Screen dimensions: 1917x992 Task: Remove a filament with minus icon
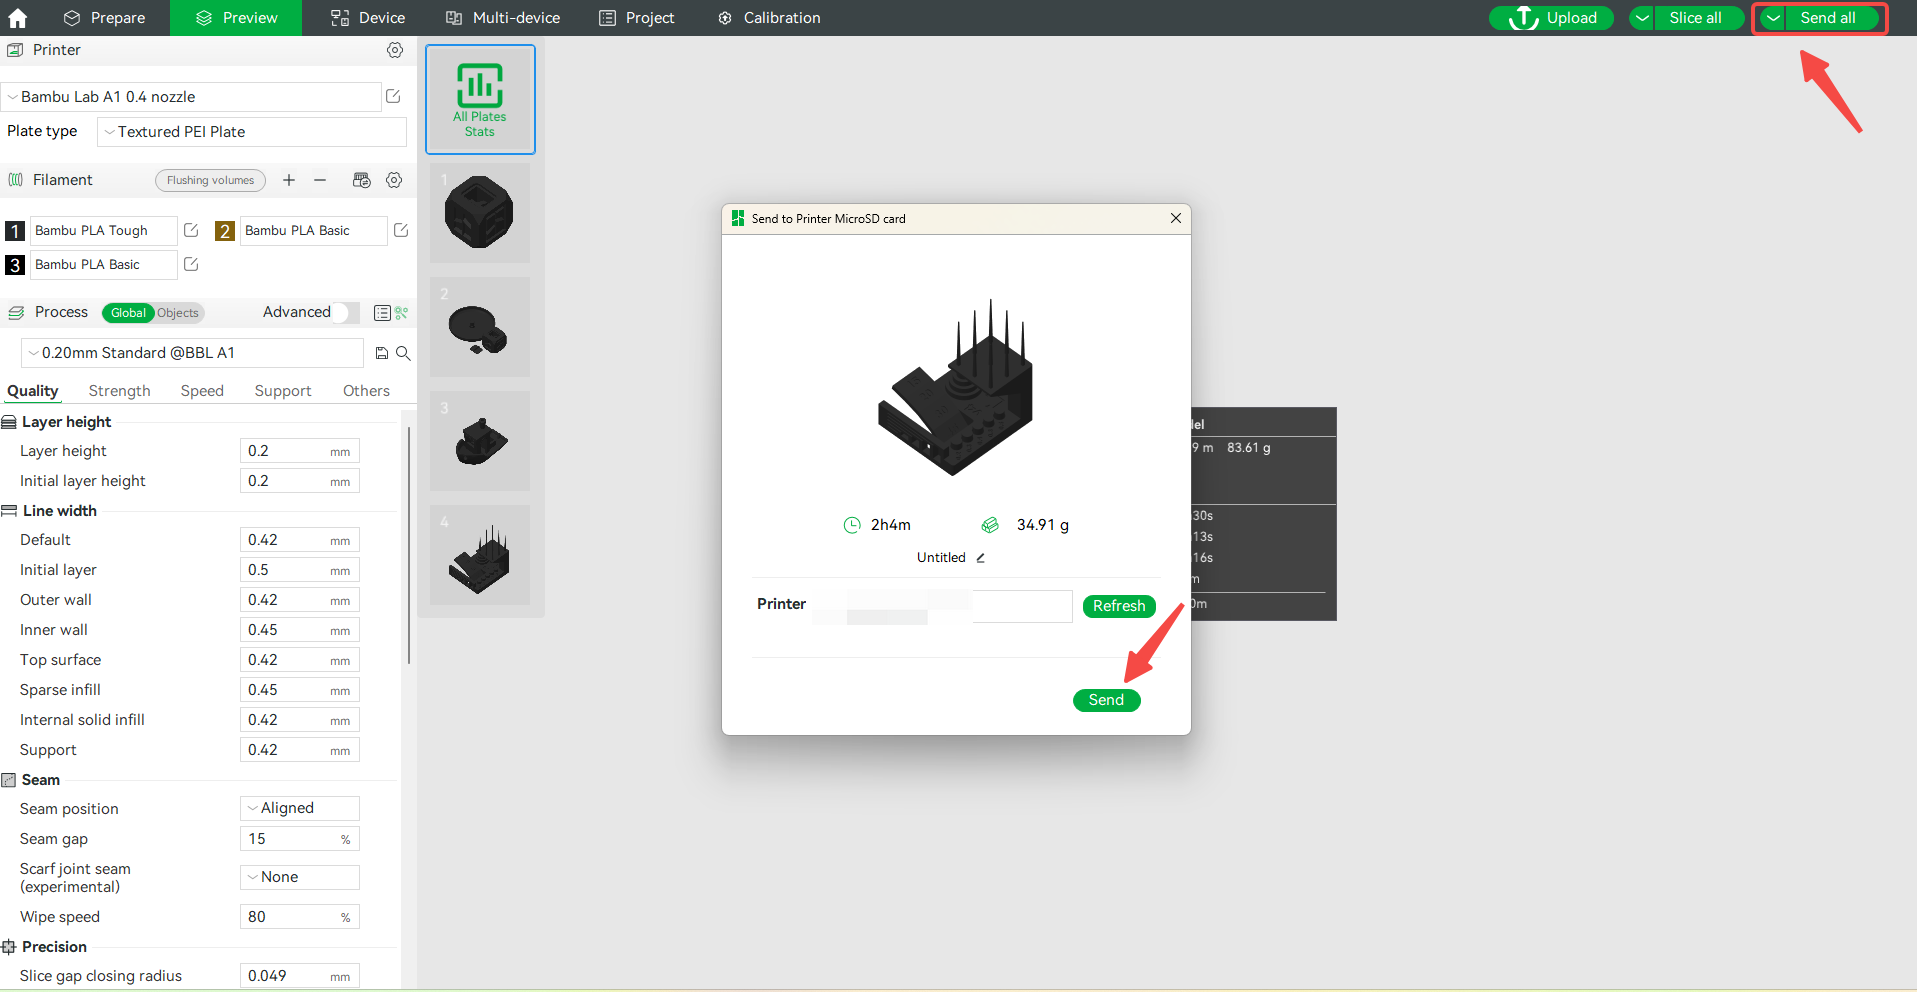(320, 180)
